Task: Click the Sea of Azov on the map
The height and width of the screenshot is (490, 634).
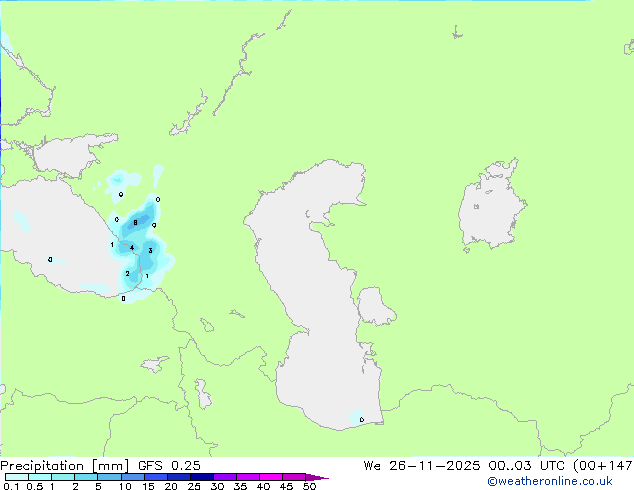Action: pyautogui.click(x=69, y=156)
